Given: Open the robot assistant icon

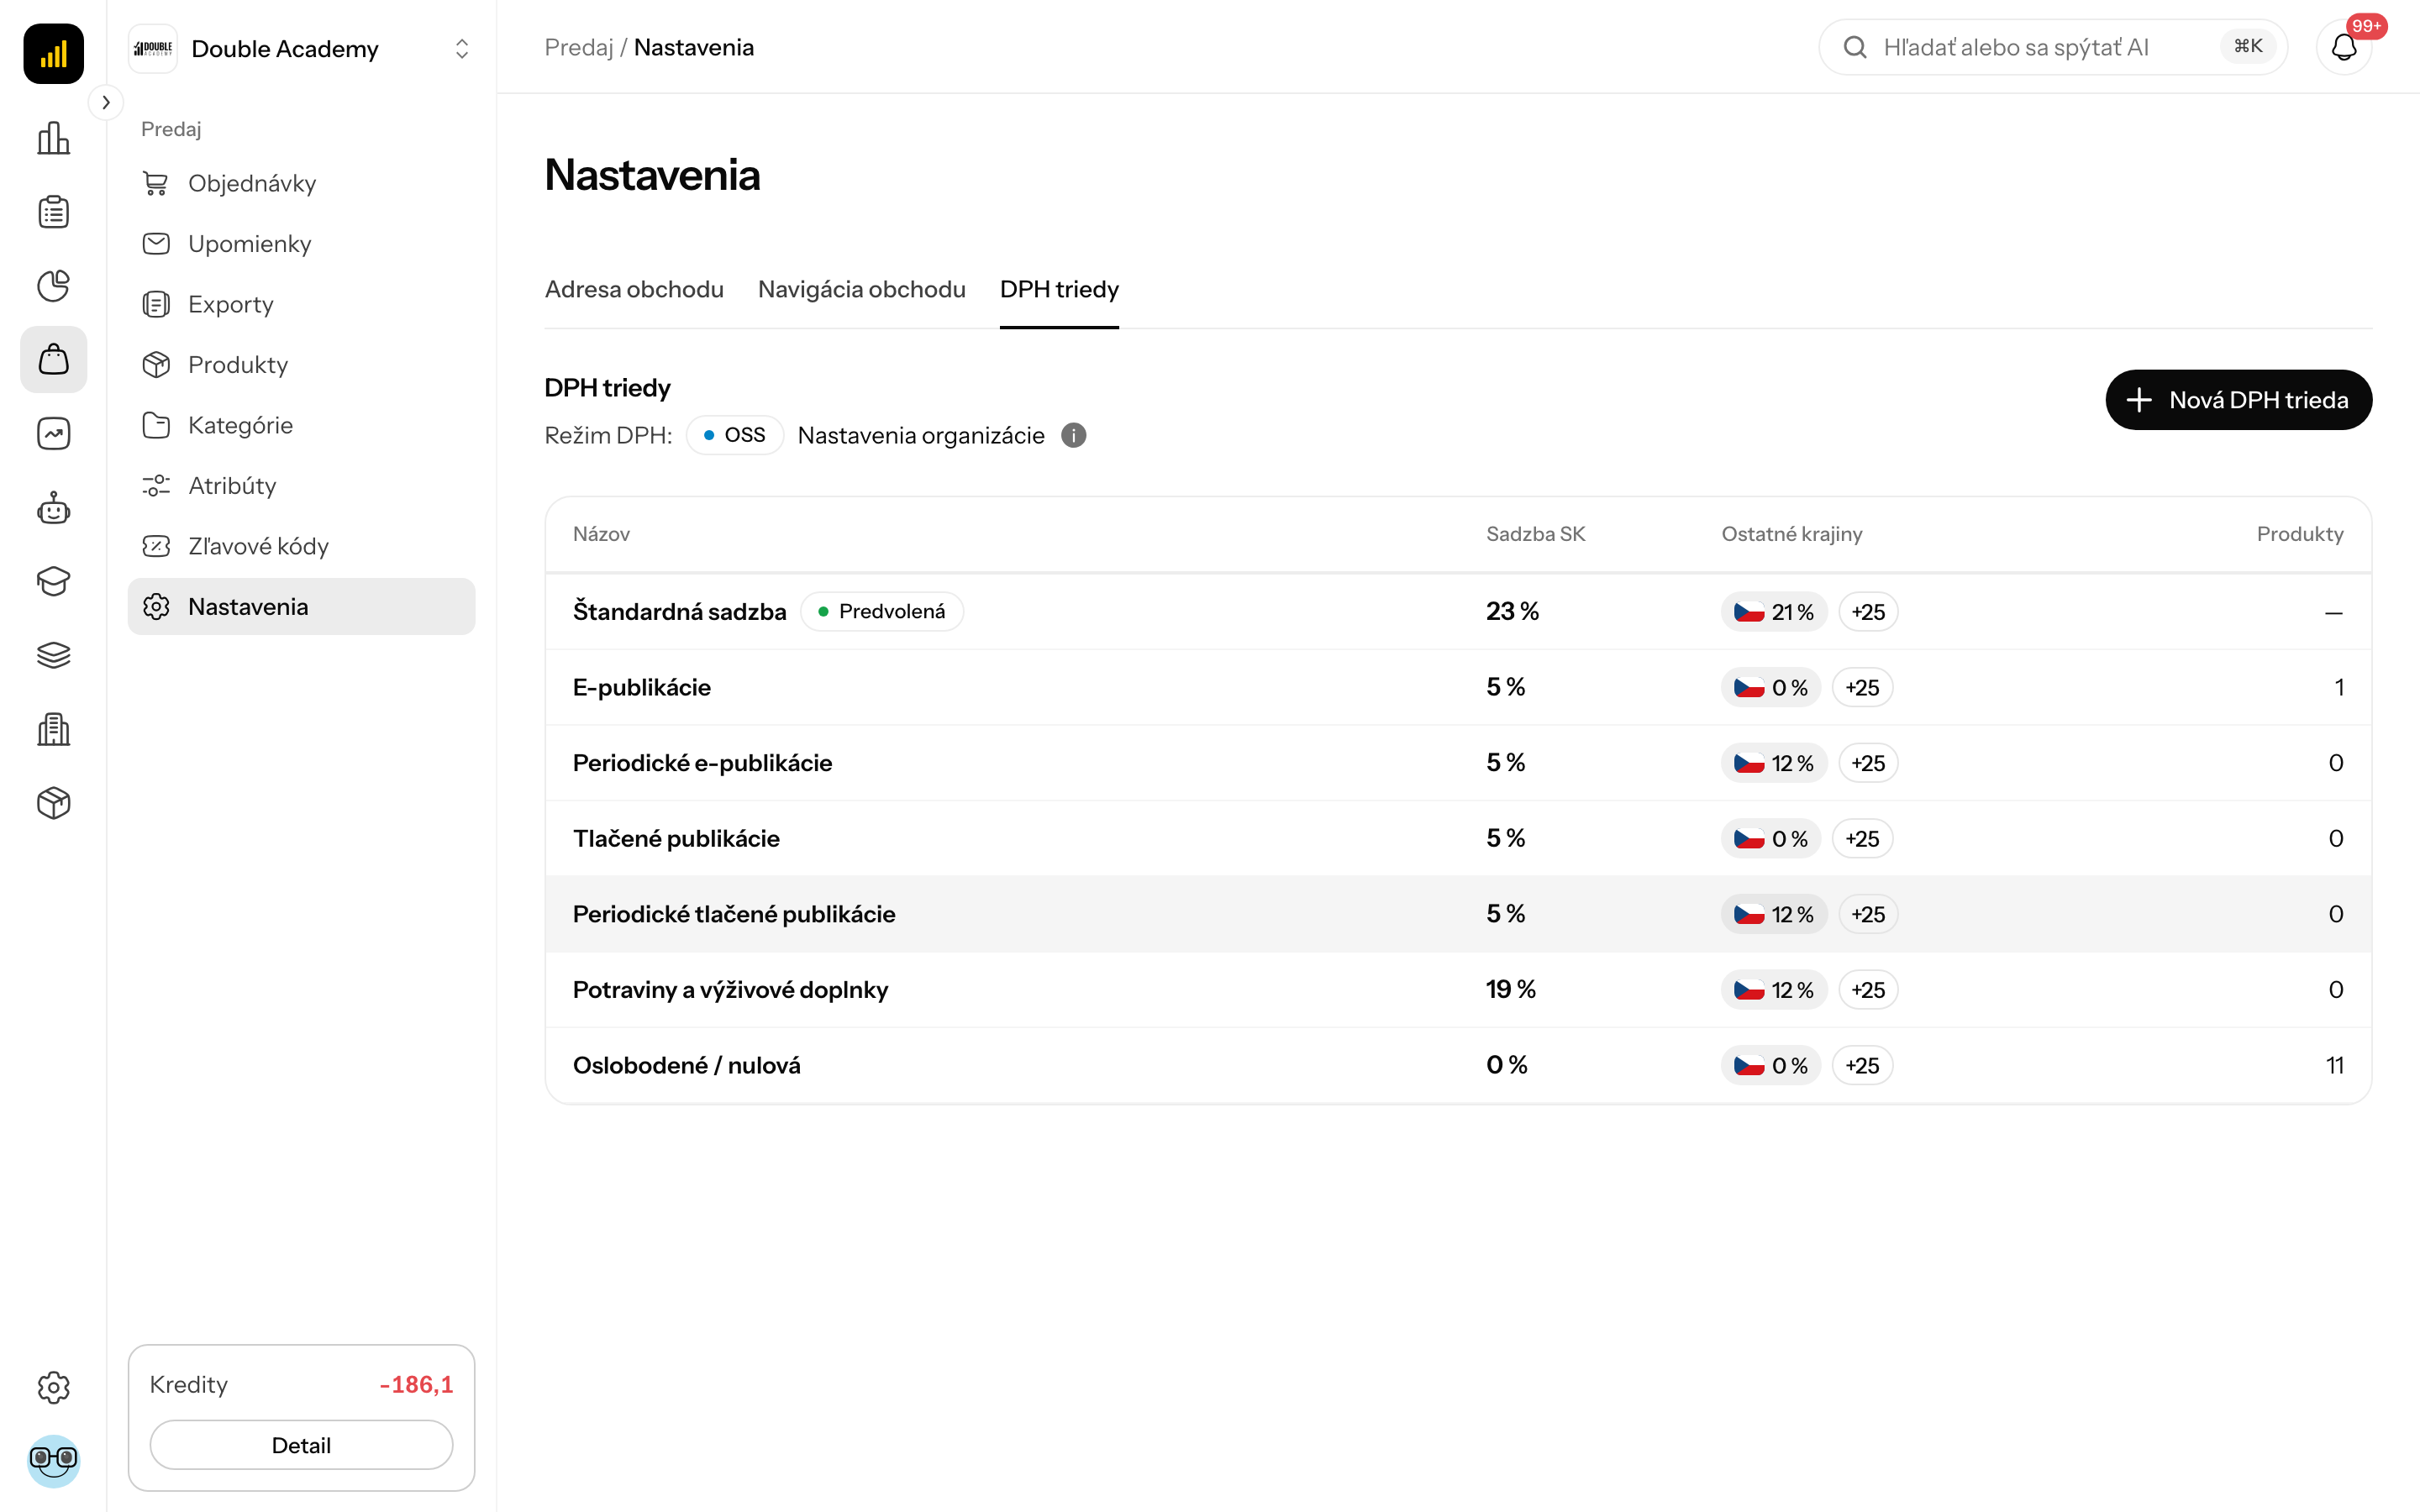Looking at the screenshot, I should pyautogui.click(x=53, y=508).
